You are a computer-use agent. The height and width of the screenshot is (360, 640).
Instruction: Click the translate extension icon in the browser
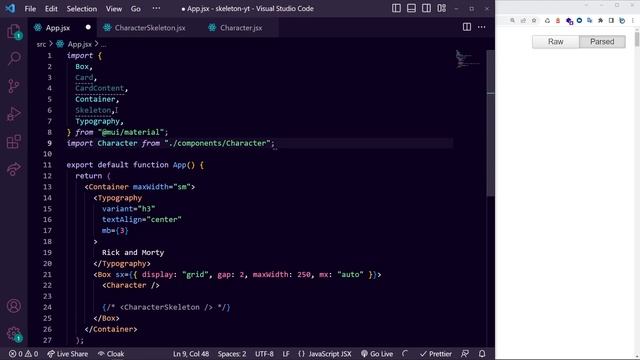pyautogui.click(x=589, y=20)
